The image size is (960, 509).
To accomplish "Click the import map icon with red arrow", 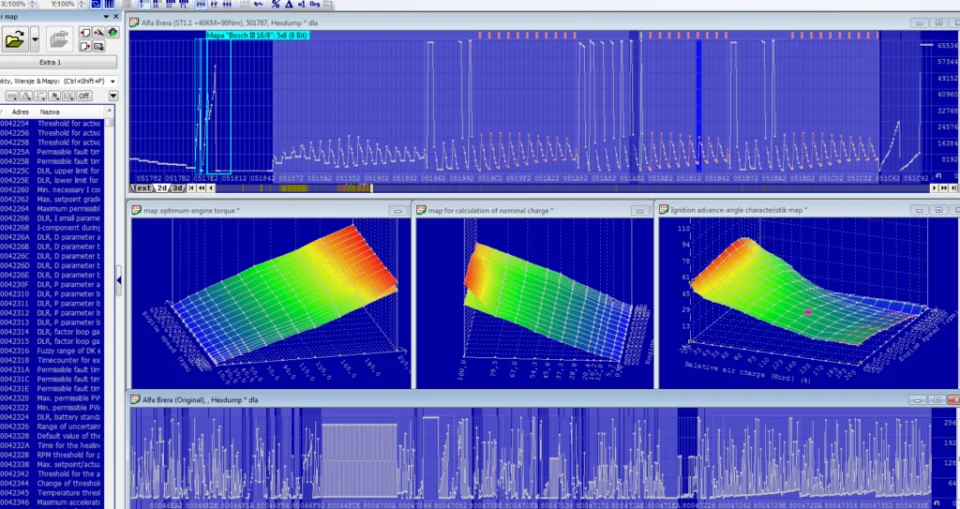I will (84, 32).
